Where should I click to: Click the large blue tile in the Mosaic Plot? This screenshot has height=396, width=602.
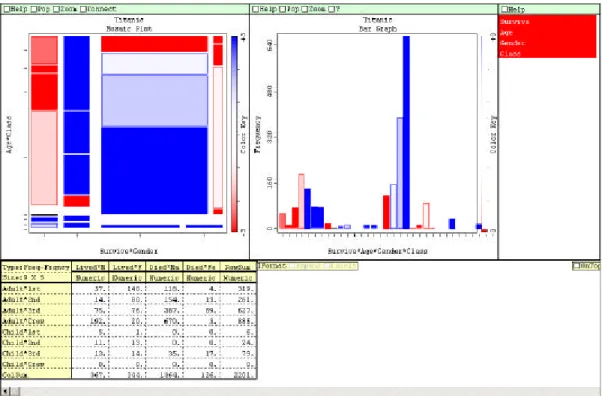tap(154, 171)
